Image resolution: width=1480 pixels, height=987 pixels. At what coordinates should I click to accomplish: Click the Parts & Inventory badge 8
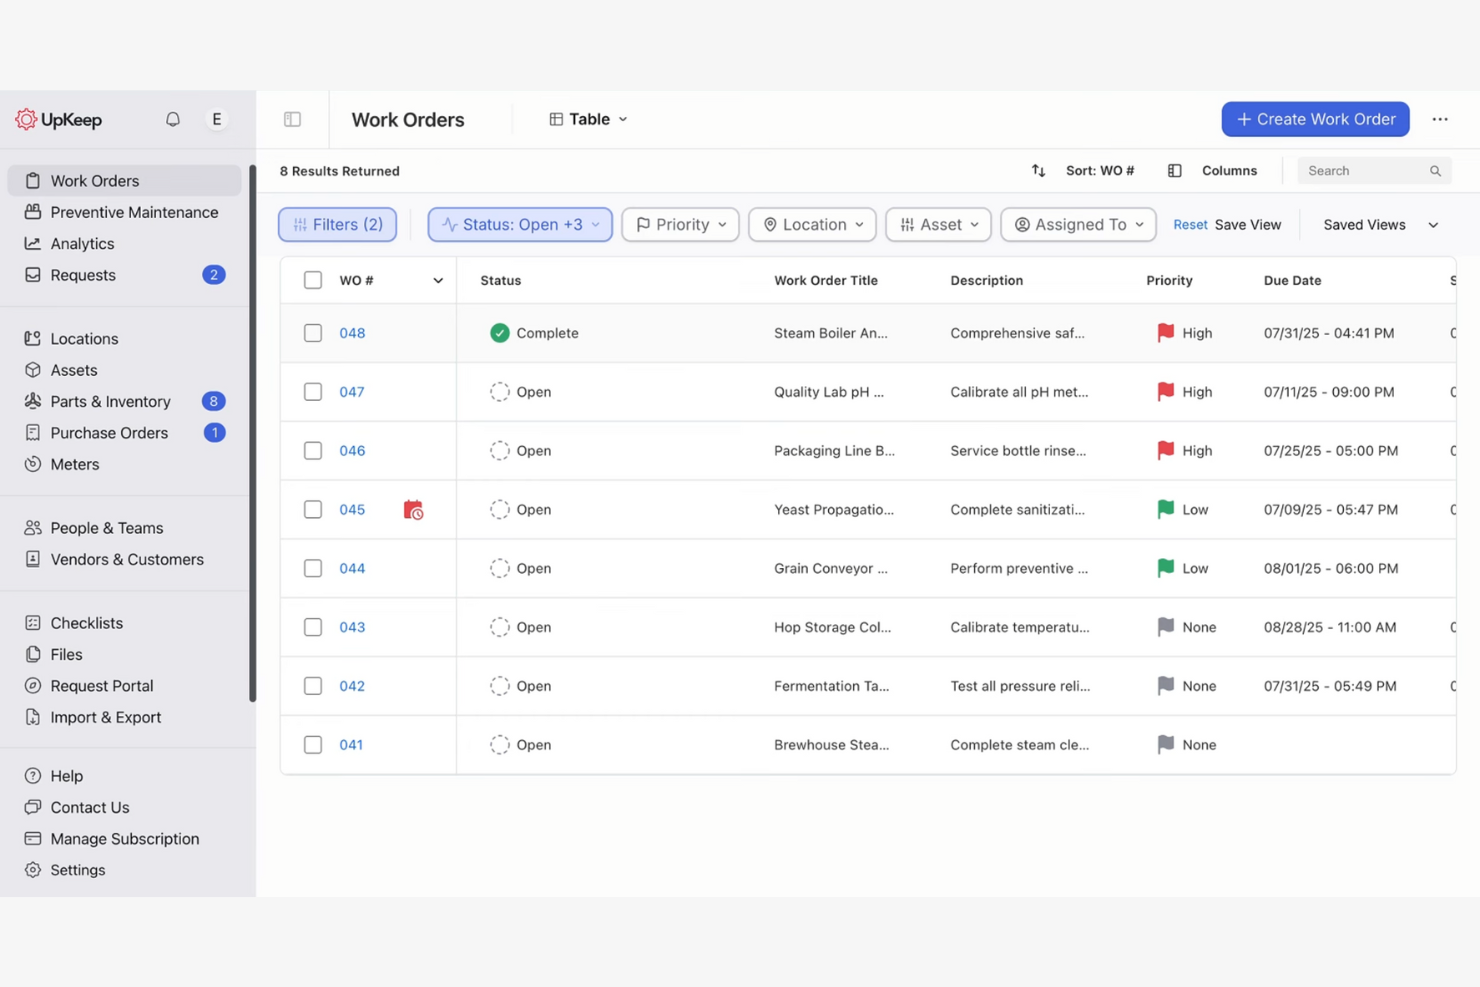213,401
